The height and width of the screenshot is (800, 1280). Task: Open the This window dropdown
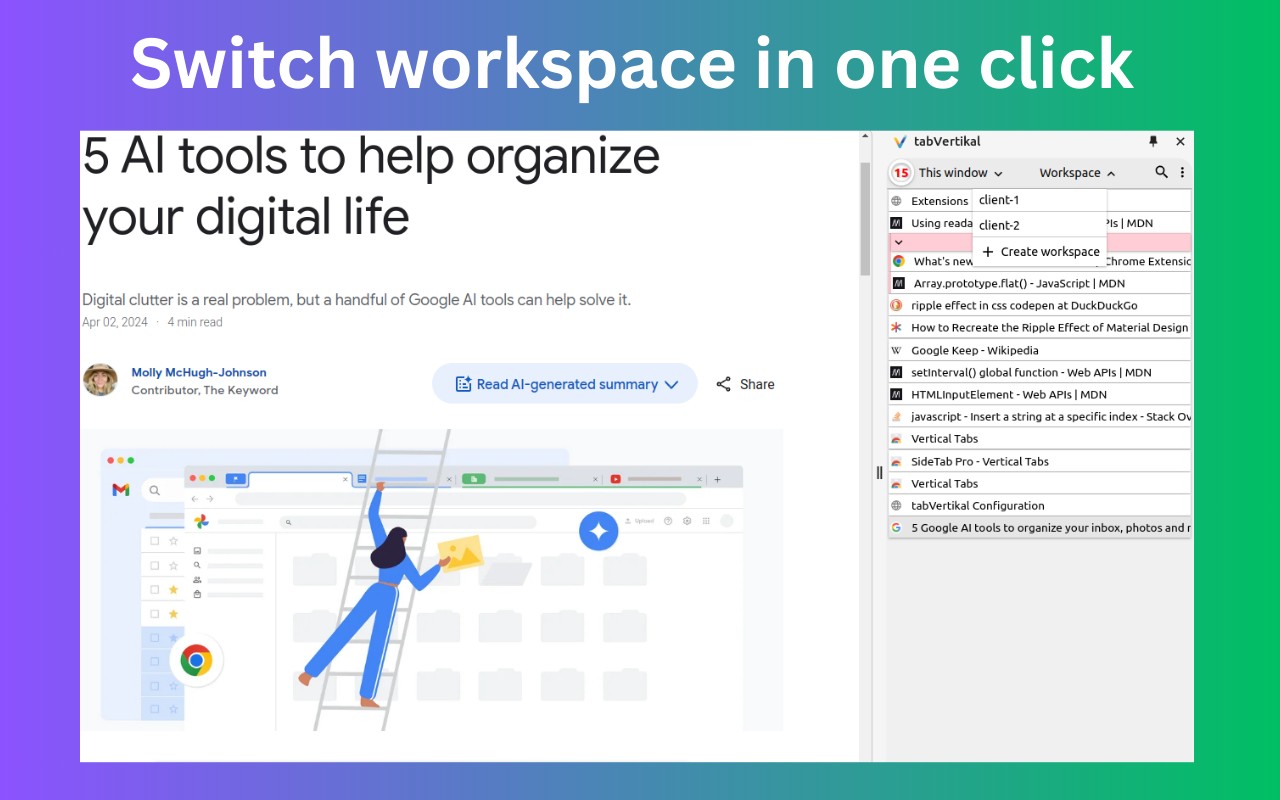click(x=960, y=173)
